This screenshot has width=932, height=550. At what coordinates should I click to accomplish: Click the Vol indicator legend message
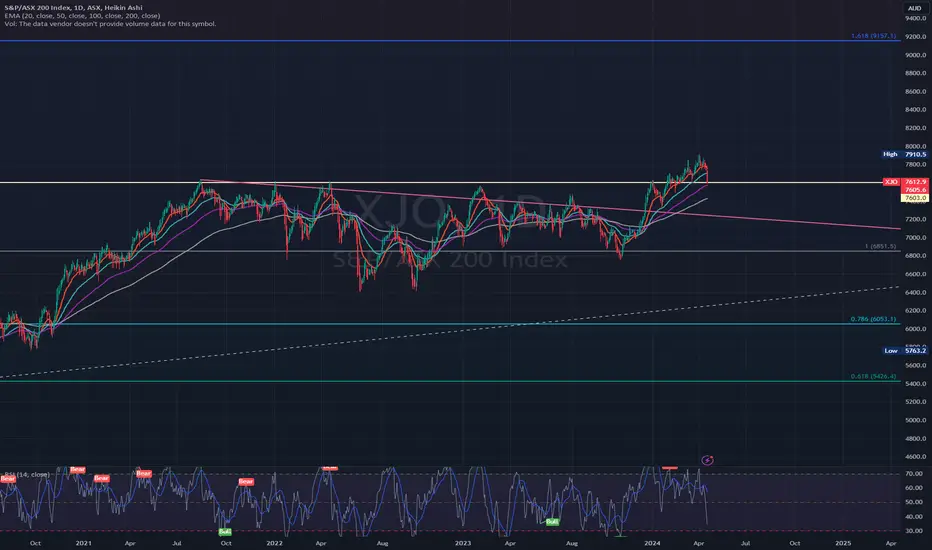(x=110, y=24)
